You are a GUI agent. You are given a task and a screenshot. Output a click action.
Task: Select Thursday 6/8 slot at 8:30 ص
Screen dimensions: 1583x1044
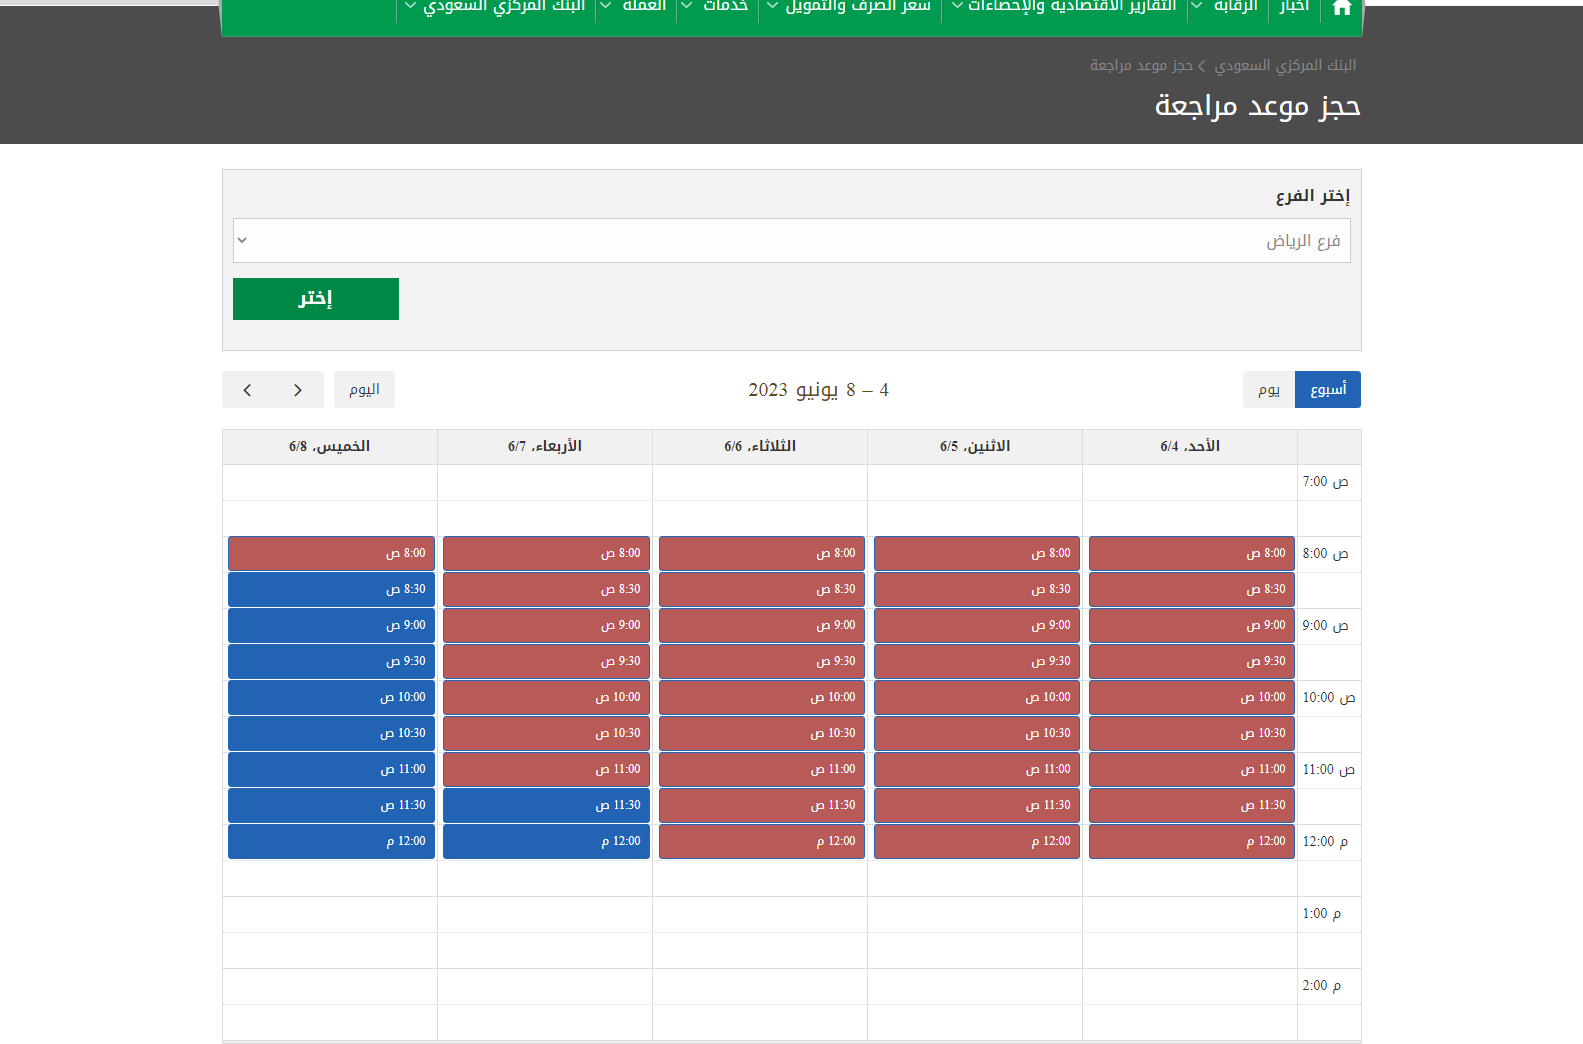[x=331, y=590]
